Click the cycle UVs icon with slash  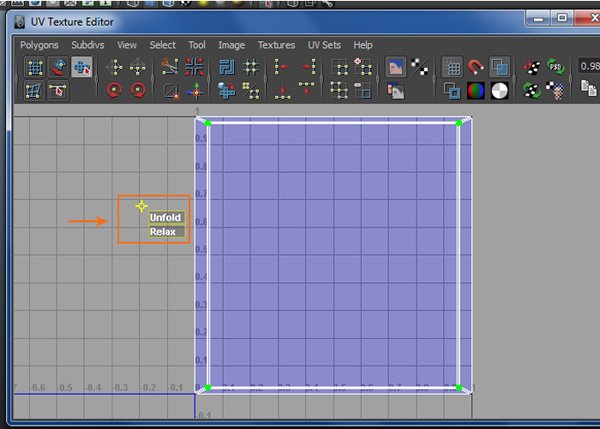click(x=251, y=91)
